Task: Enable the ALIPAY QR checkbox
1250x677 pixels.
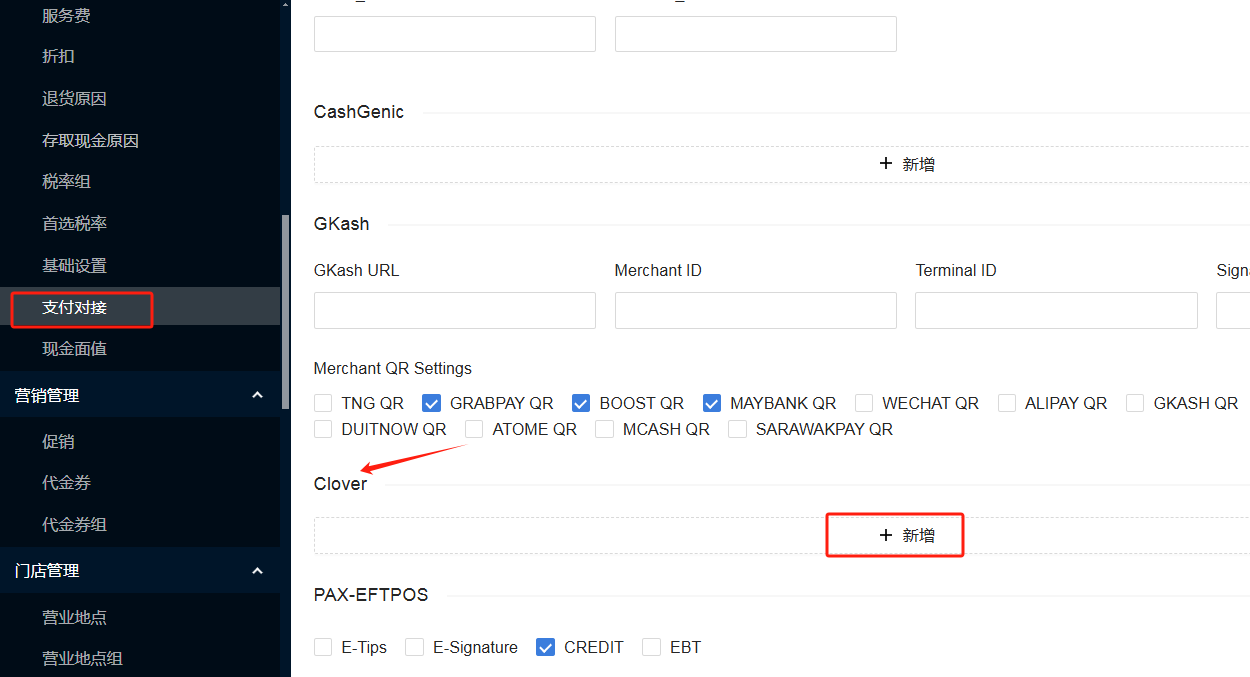Action: coord(1007,403)
